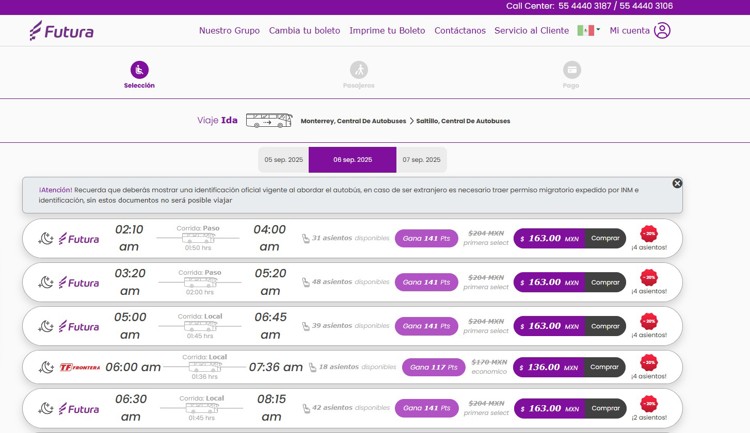Open Cambia tu boleto page
Image resolution: width=750 pixels, height=433 pixels.
click(304, 31)
